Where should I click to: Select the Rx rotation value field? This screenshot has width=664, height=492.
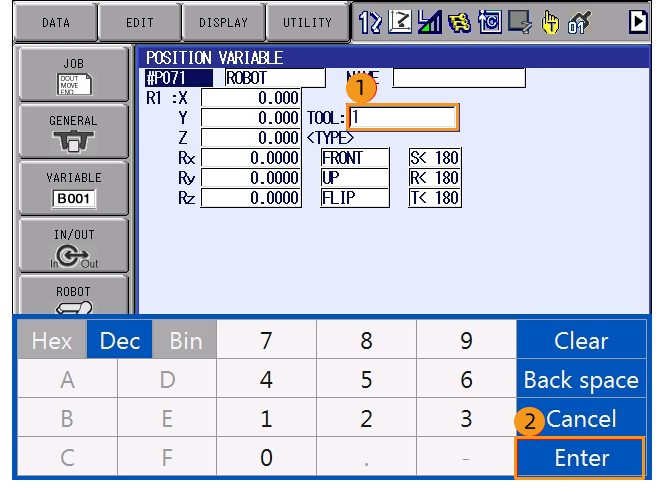click(x=251, y=158)
